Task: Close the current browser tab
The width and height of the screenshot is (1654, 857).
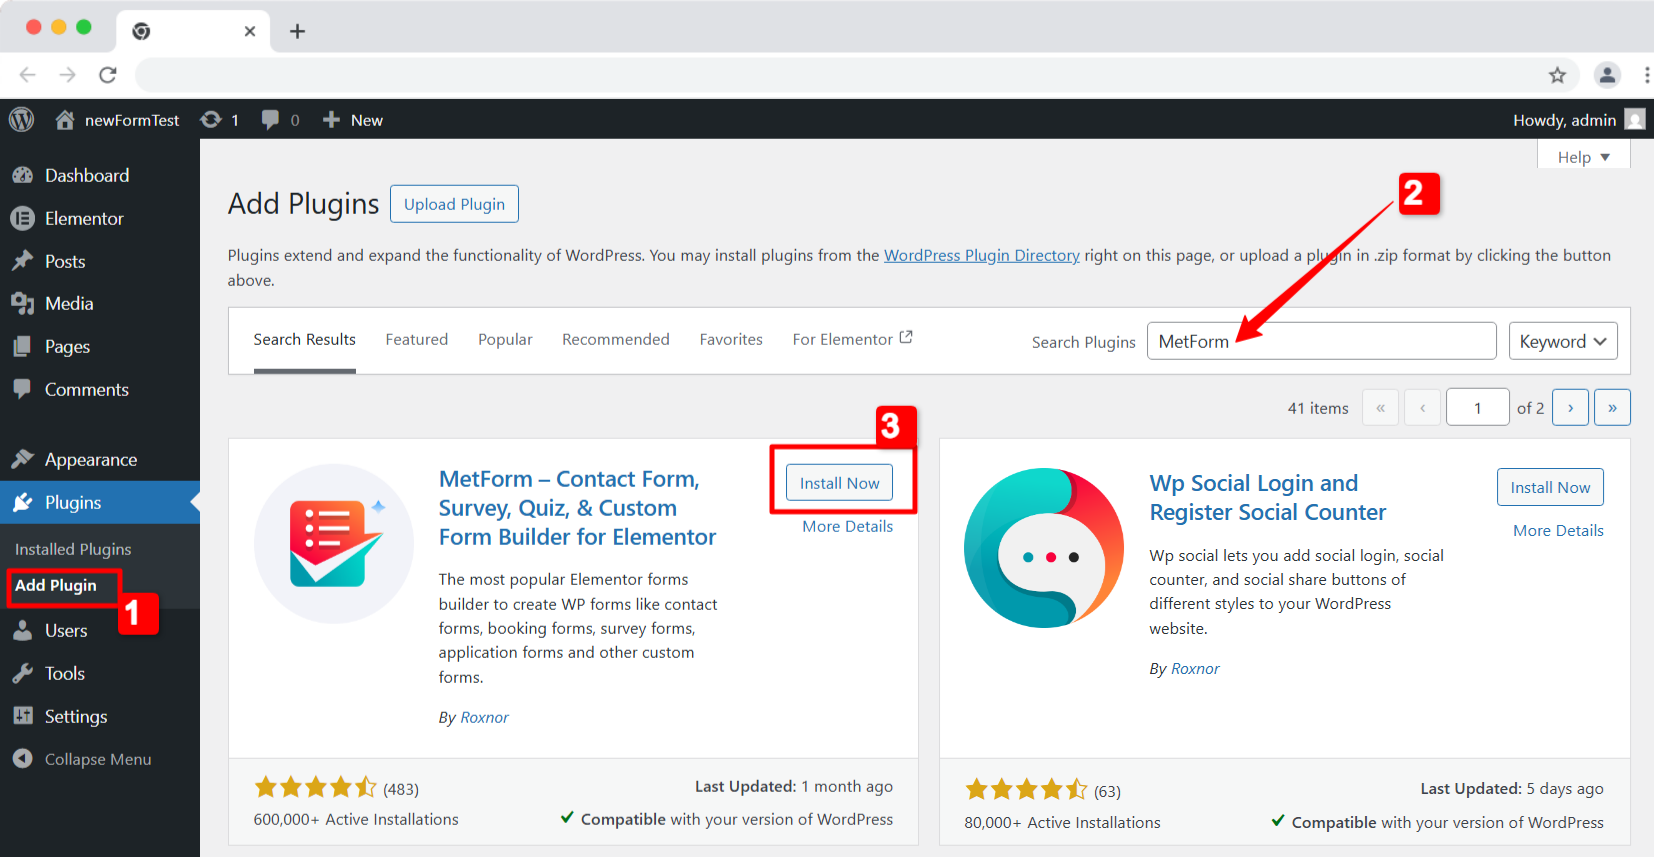Action: coord(250,31)
